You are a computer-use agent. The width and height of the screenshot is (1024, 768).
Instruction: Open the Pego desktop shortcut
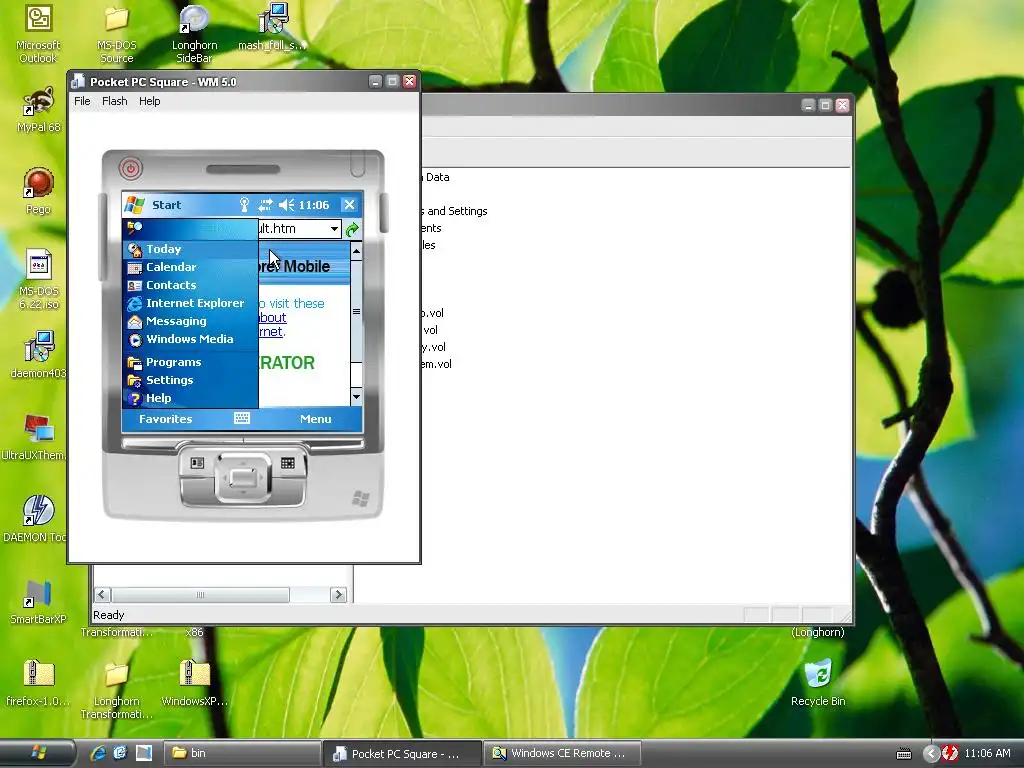[x=38, y=191]
